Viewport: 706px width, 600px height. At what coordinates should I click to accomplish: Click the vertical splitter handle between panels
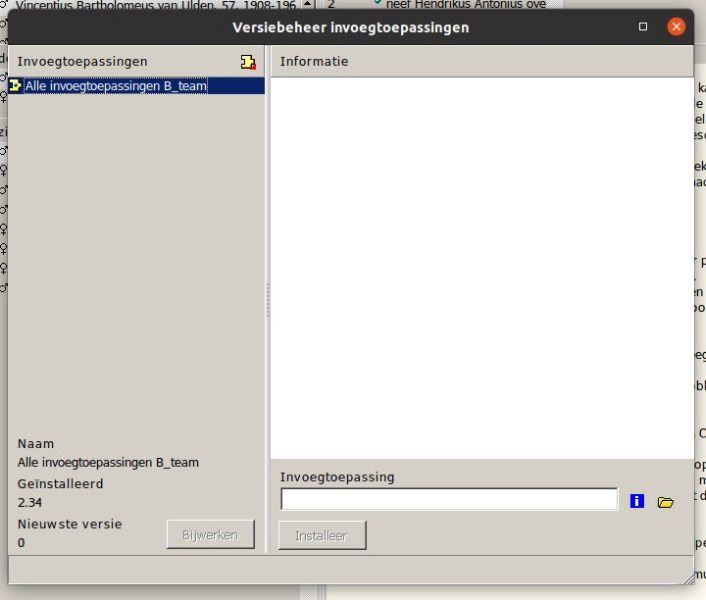267,300
